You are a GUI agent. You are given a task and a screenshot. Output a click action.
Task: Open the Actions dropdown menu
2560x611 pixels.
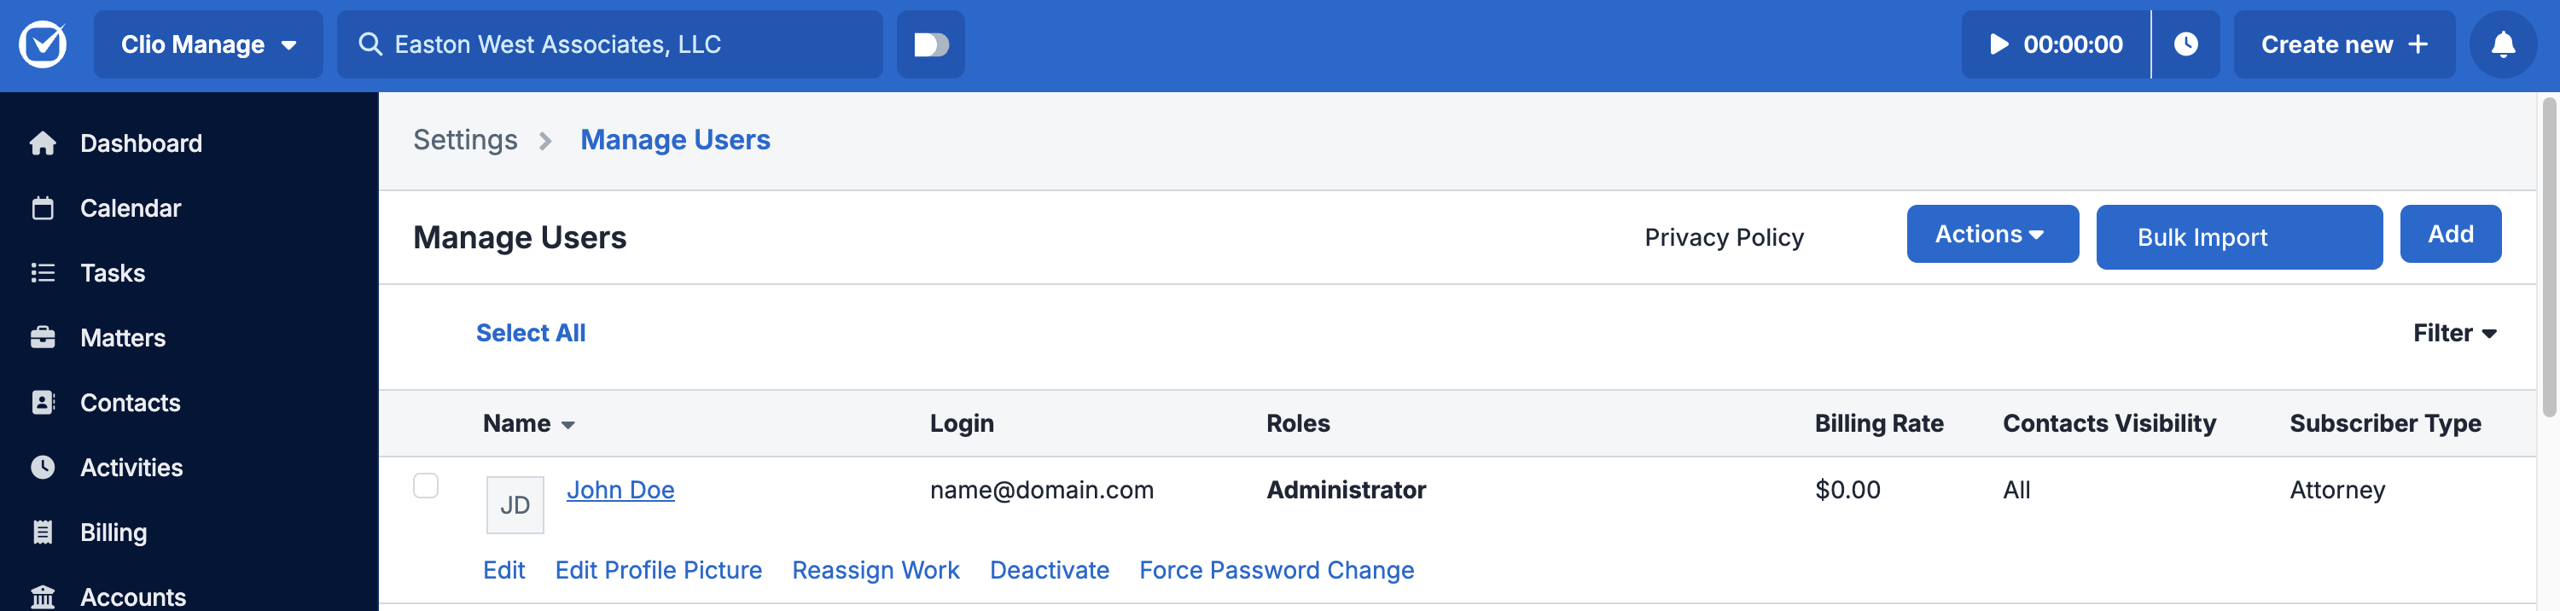pos(1992,234)
